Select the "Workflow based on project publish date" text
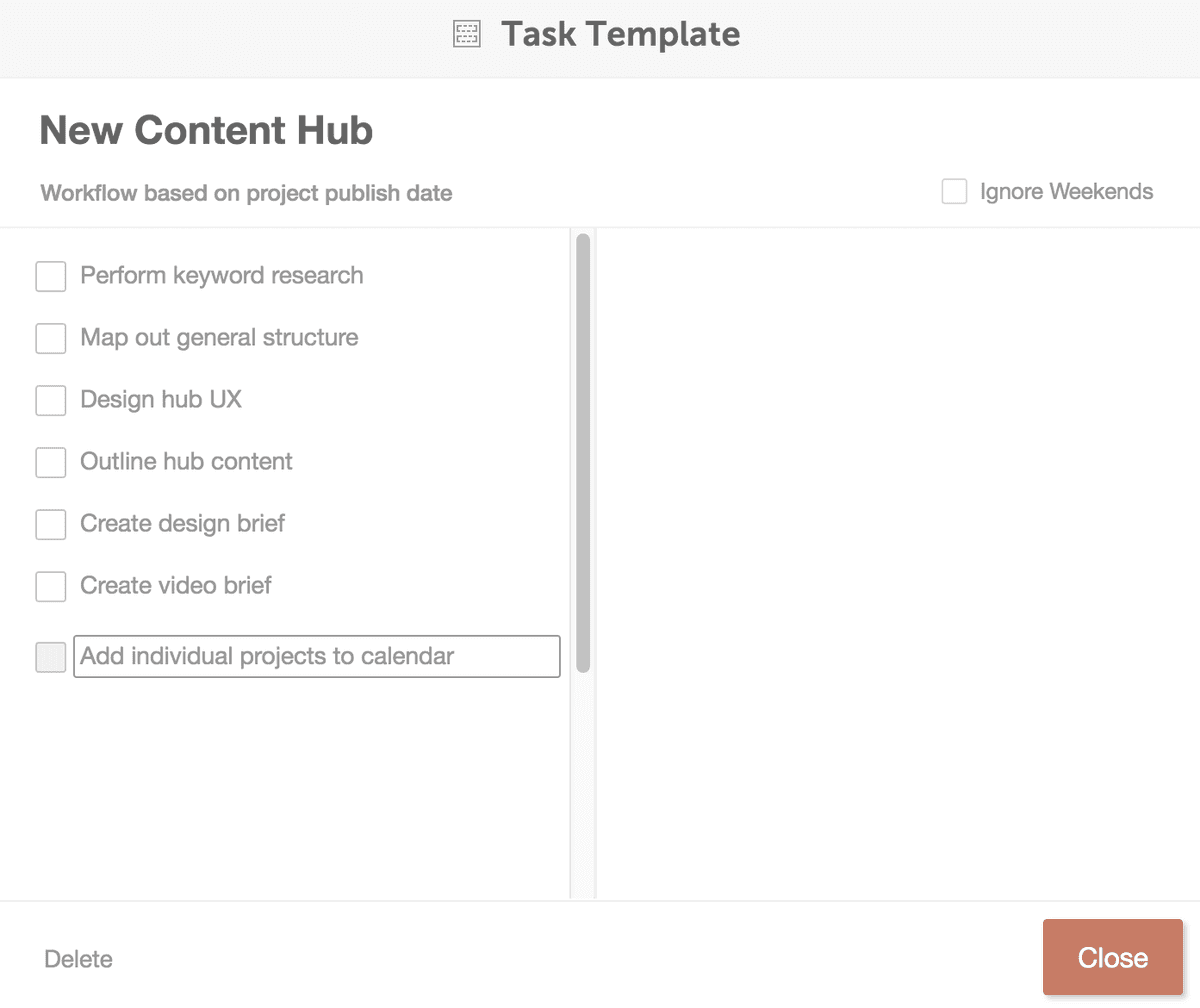The width and height of the screenshot is (1200, 1008). [245, 193]
